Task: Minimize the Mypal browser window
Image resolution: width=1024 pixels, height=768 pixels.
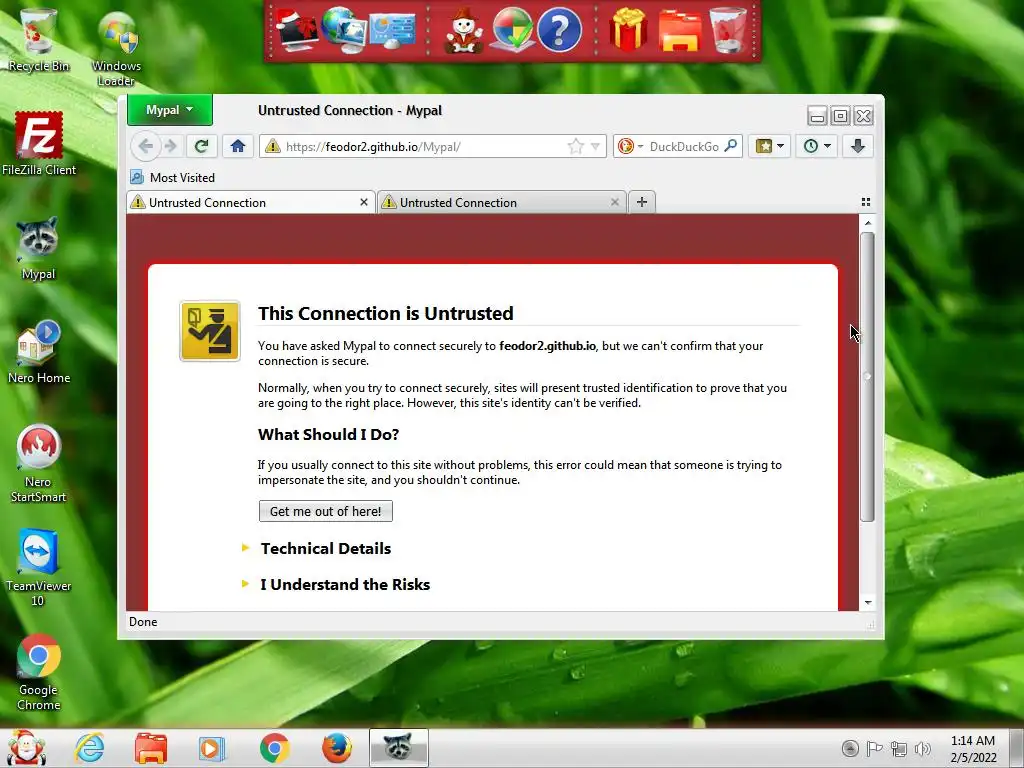Action: [x=817, y=116]
